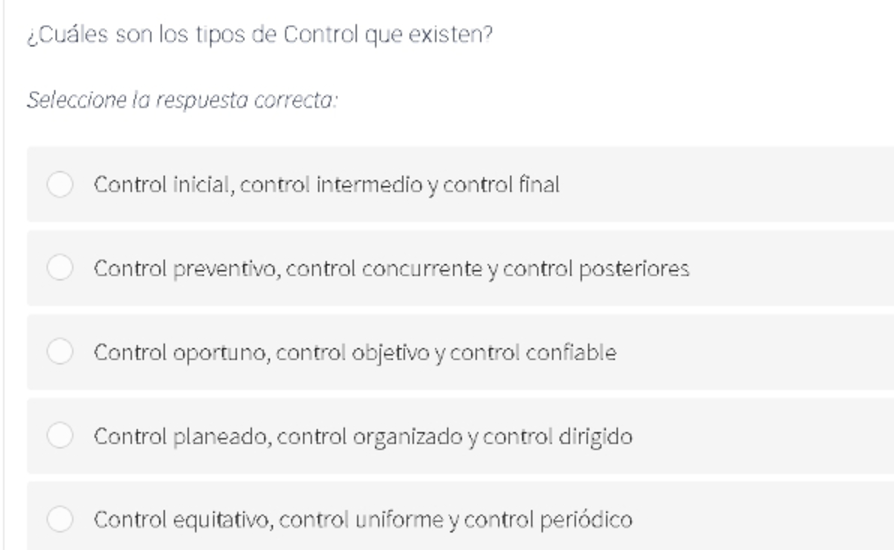Click the answer text 'Control inicial, control intermedio y control final'
This screenshot has height=550, width=894.
click(327, 185)
